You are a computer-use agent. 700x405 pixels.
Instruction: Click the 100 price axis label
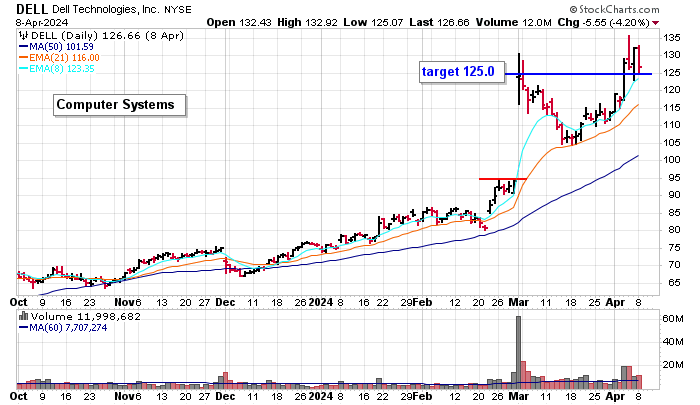coord(671,160)
